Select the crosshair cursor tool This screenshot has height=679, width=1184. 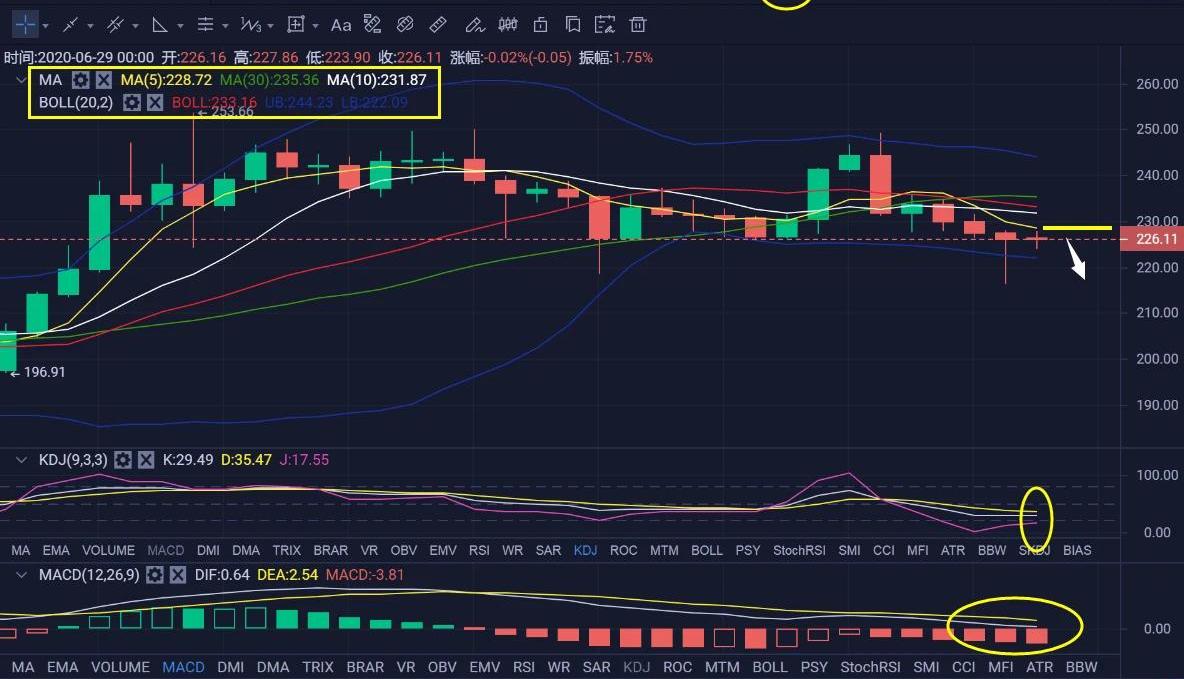[24, 24]
